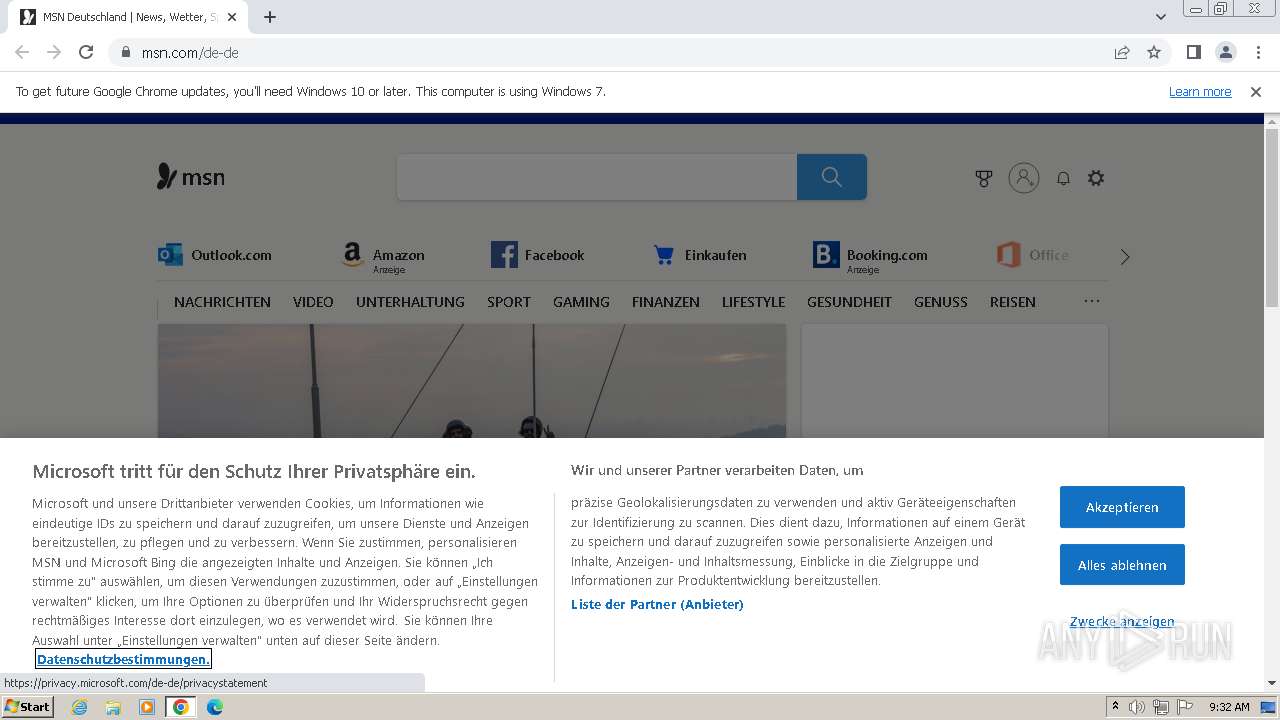Select the MSN Deutschland tab
The image size is (1280, 720).
tap(130, 17)
